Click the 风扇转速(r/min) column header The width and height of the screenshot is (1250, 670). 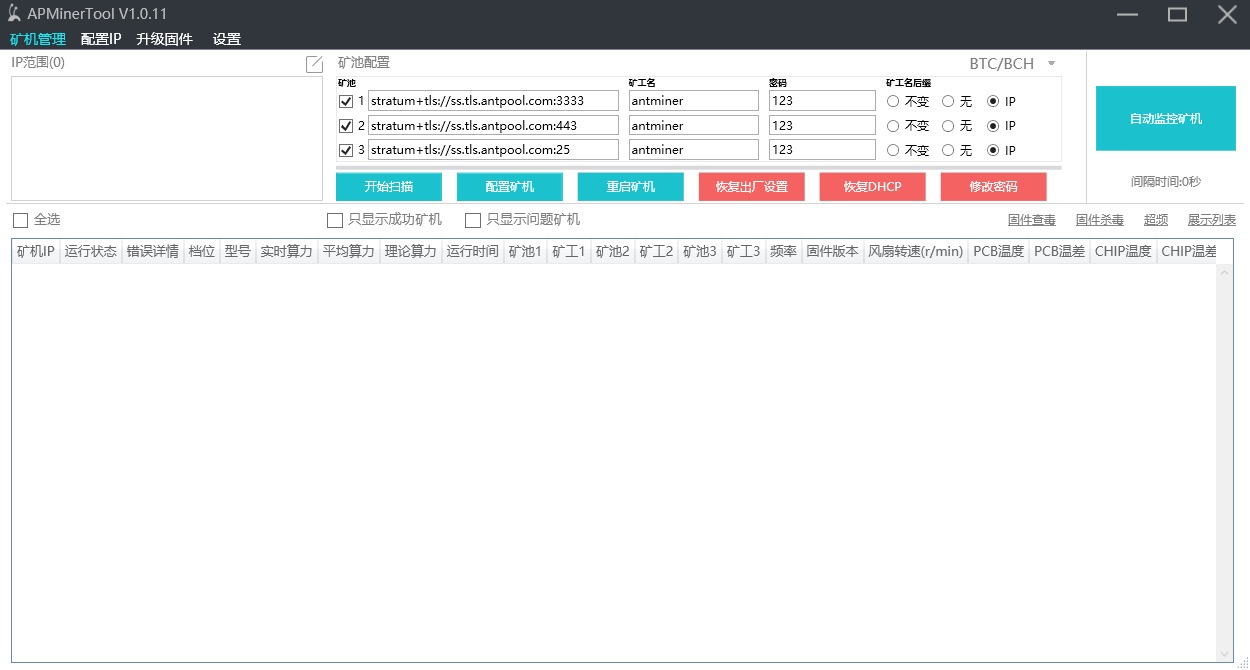tap(916, 252)
